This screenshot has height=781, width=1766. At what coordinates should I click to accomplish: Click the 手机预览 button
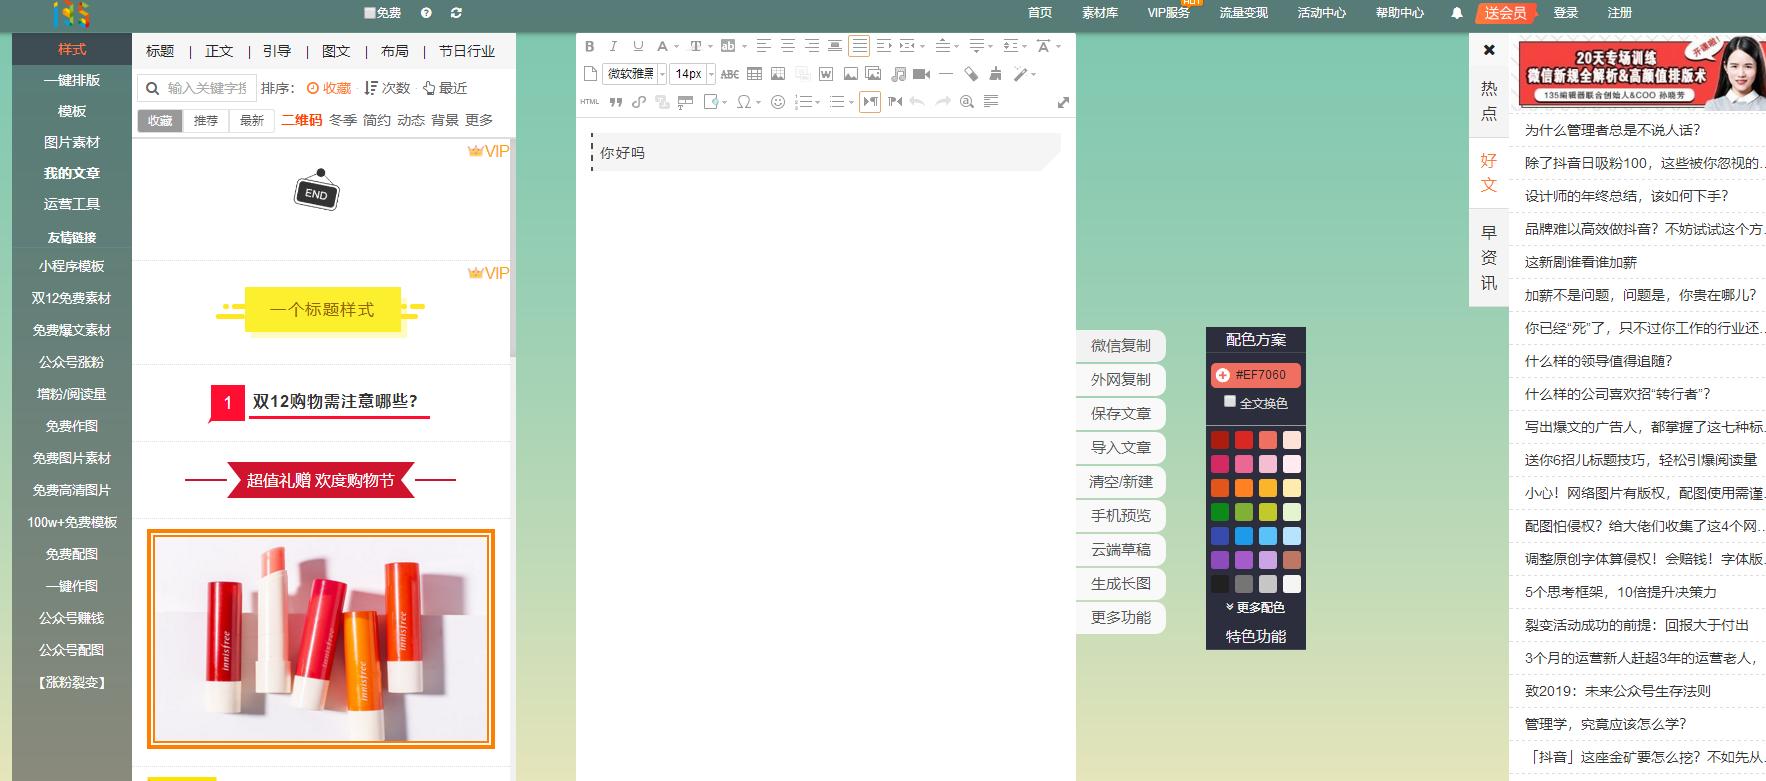coord(1120,516)
